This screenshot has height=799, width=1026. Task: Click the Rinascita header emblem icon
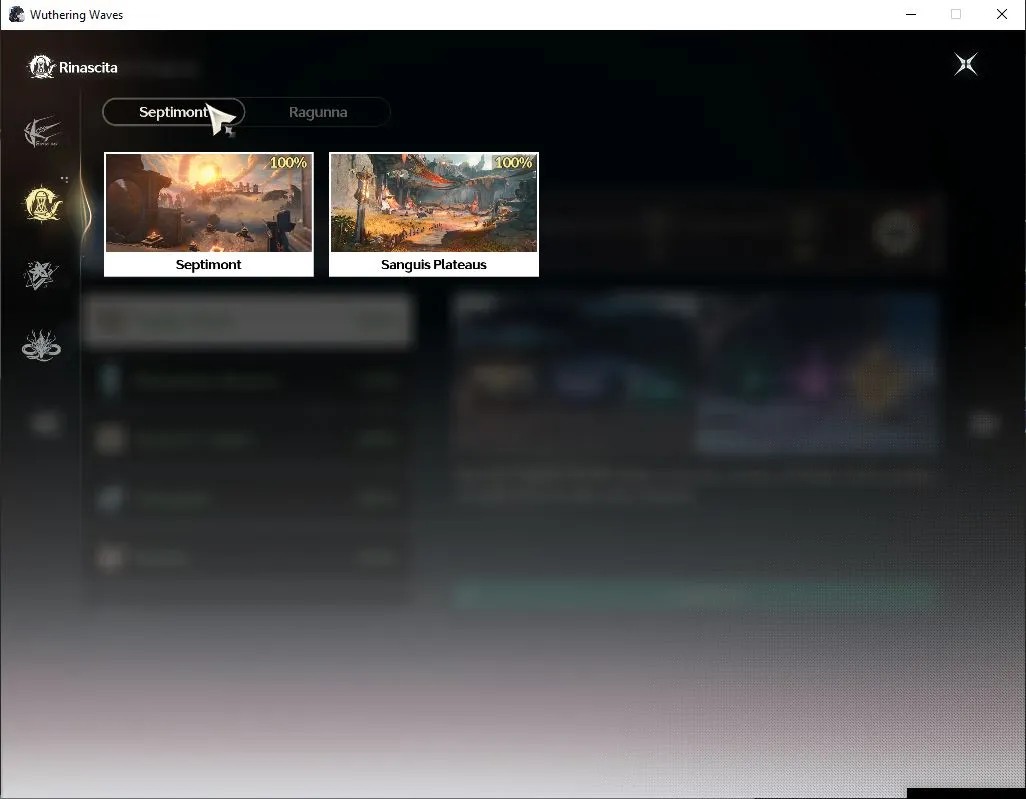(41, 67)
